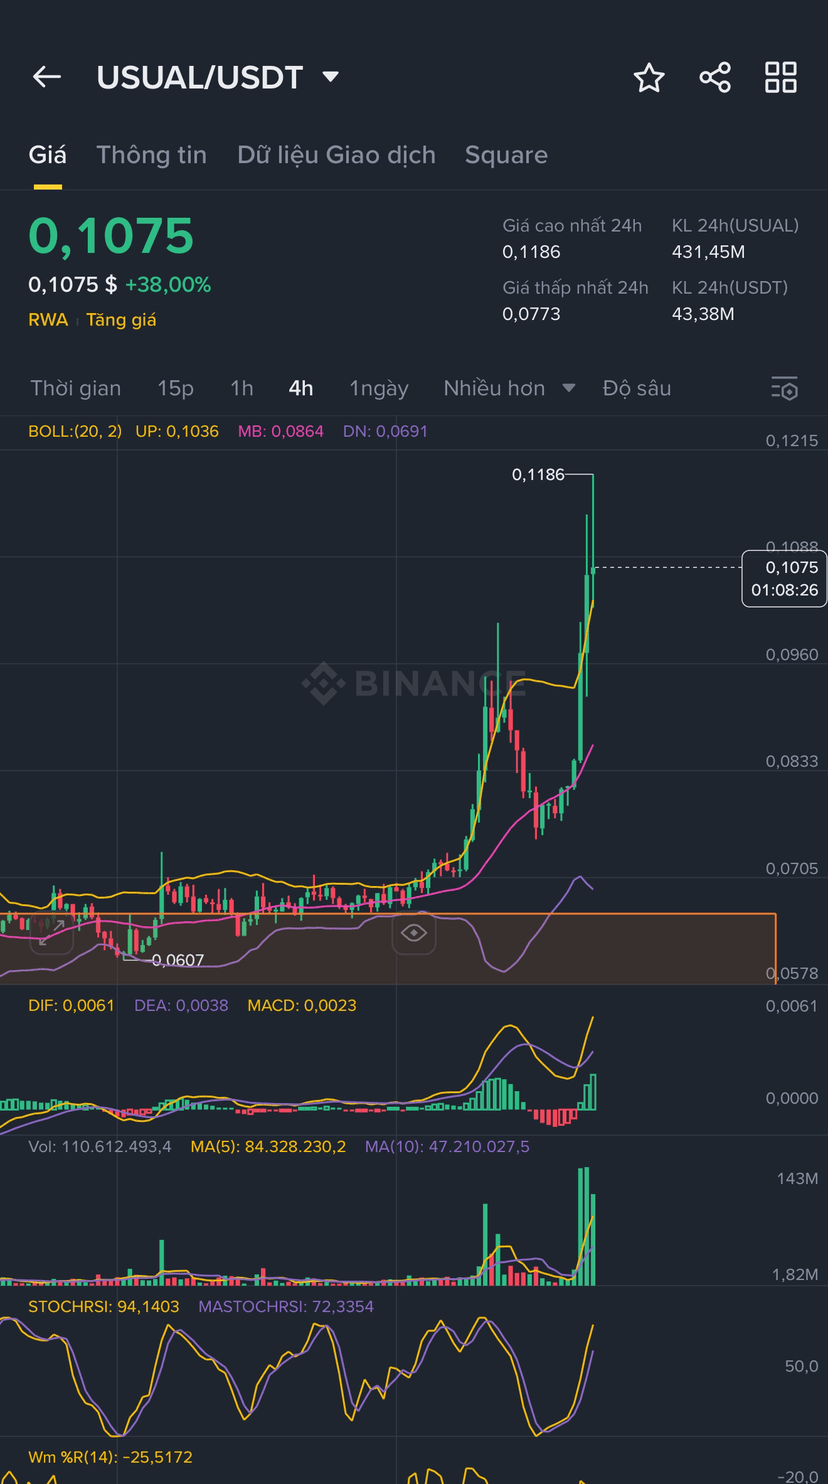The height and width of the screenshot is (1484, 828).
Task: Open chart indicator settings icon
Action: (x=785, y=389)
